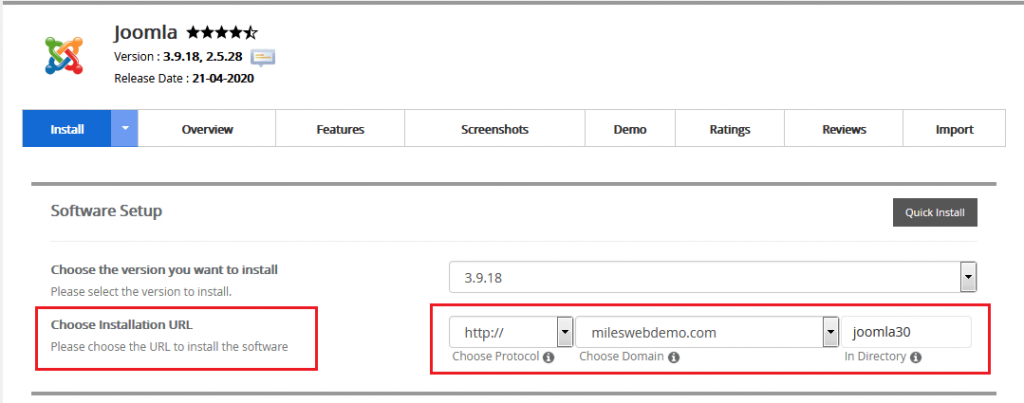
Task: Open the Install tab
Action: 67,129
